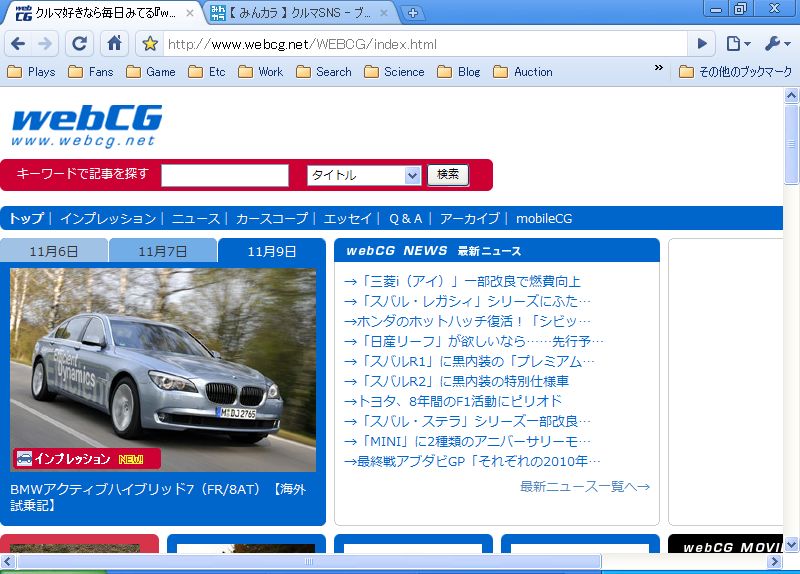The height and width of the screenshot is (574, 800).
Task: Open インプレッション in navigation bar
Action: [108, 218]
